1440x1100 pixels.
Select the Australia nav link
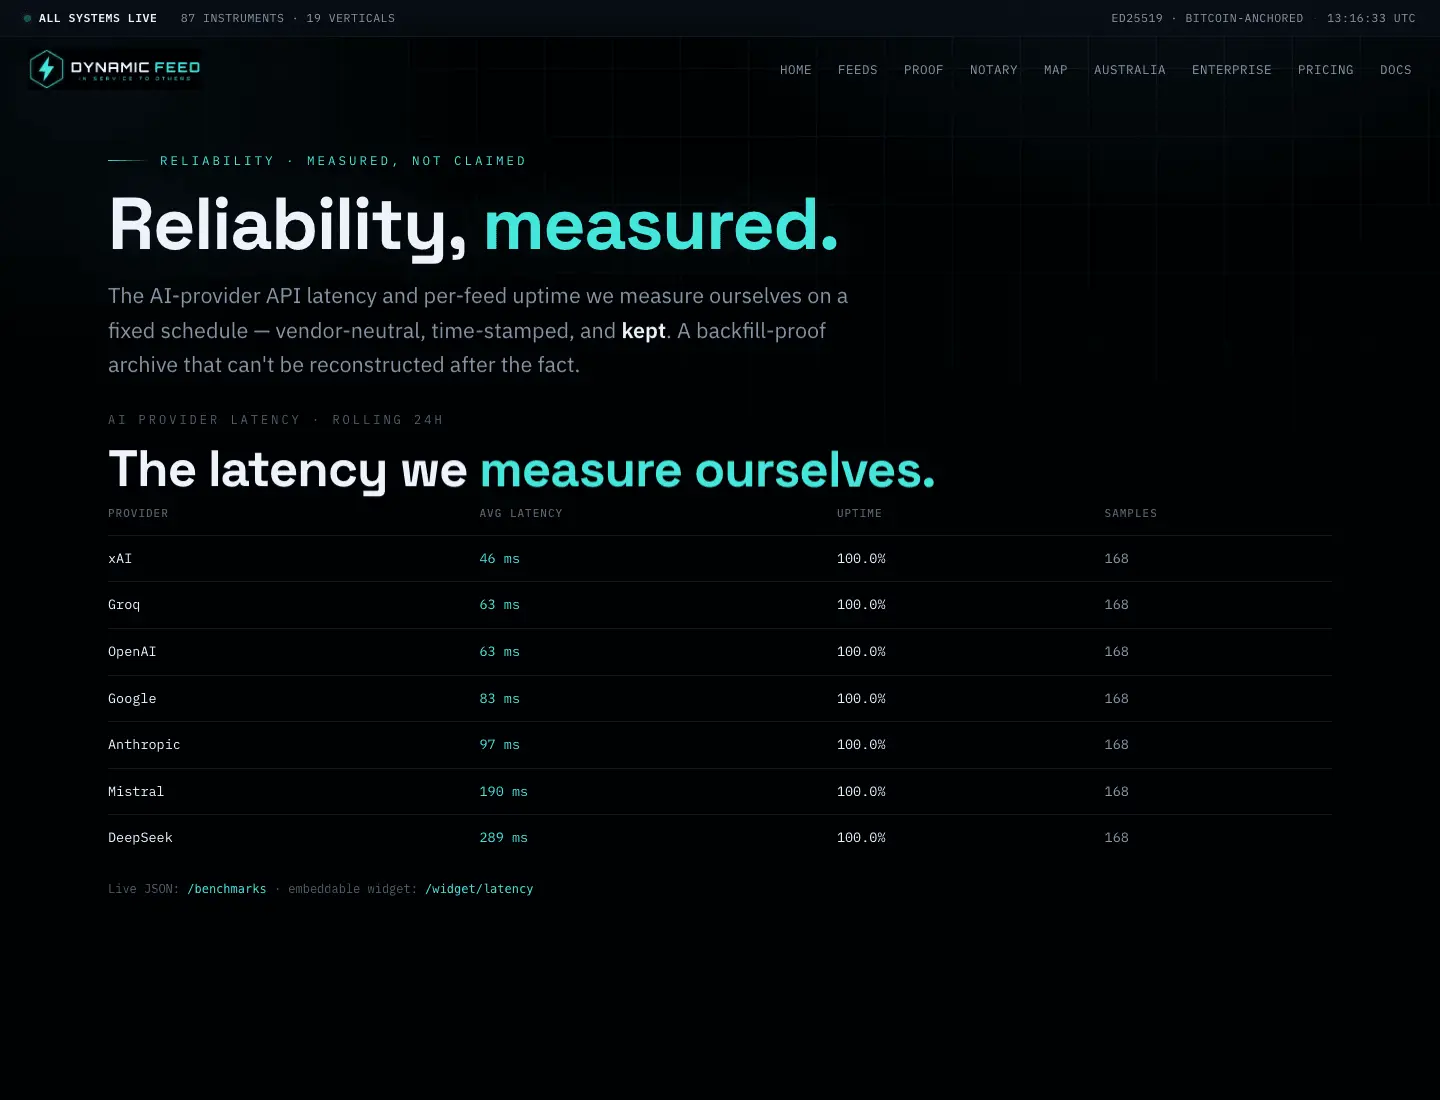click(x=1130, y=70)
